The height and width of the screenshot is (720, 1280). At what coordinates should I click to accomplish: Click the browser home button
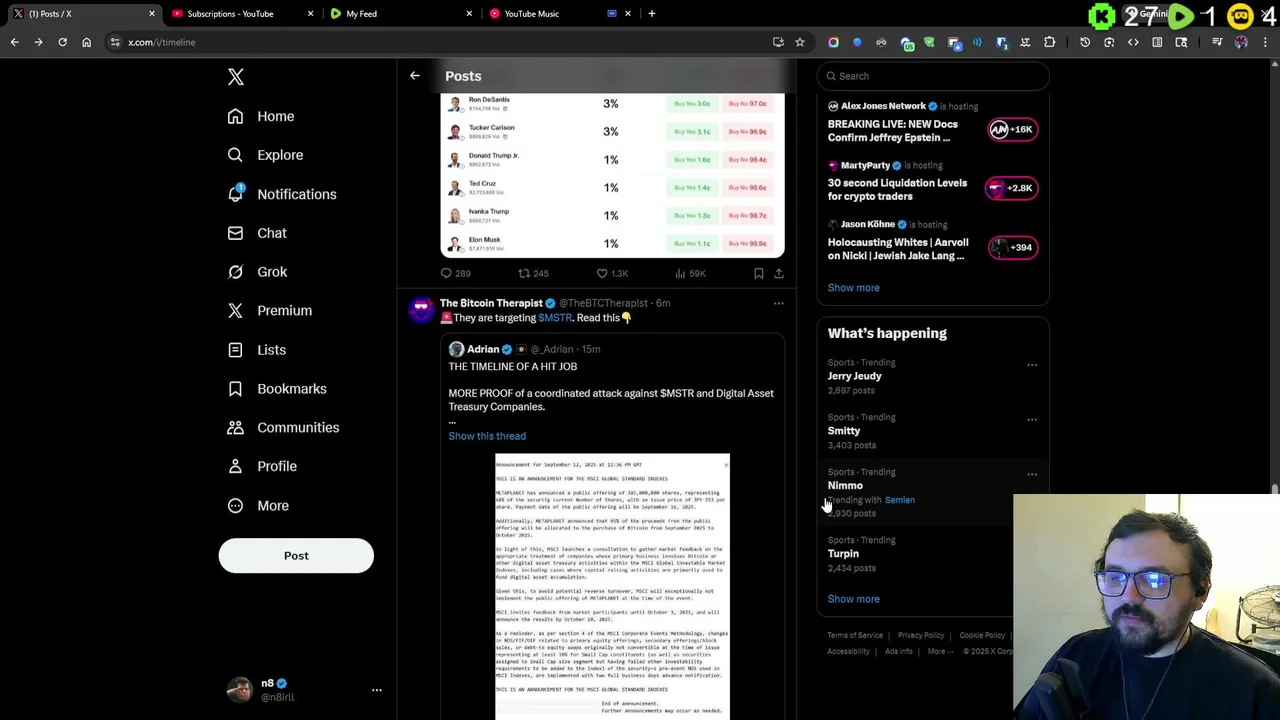[x=86, y=42]
